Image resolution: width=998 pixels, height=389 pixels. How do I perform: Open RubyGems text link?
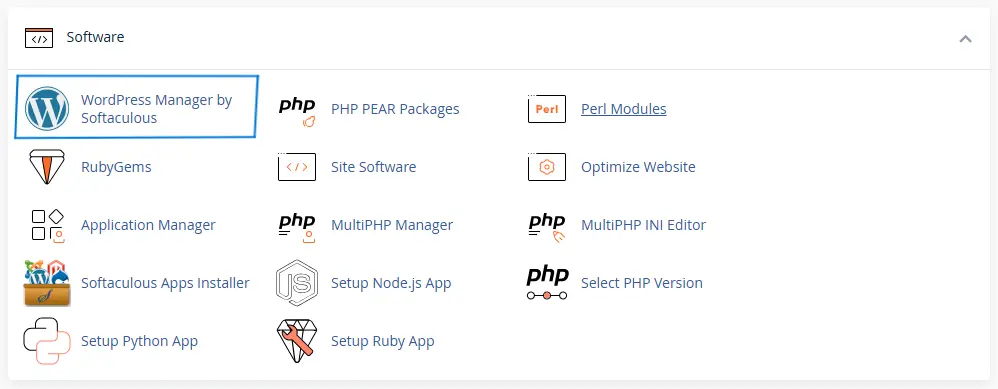coord(116,167)
